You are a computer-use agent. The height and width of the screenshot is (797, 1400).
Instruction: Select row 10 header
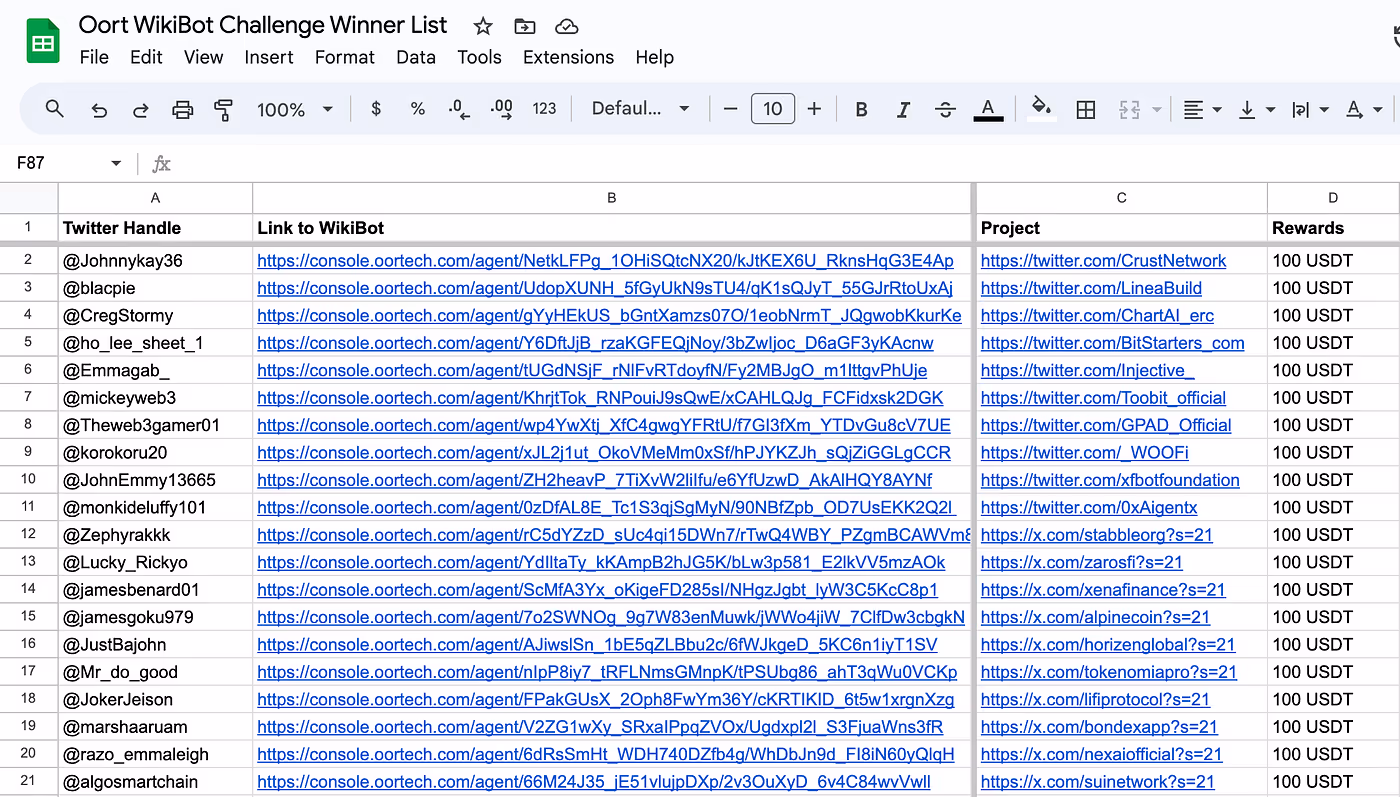29,480
